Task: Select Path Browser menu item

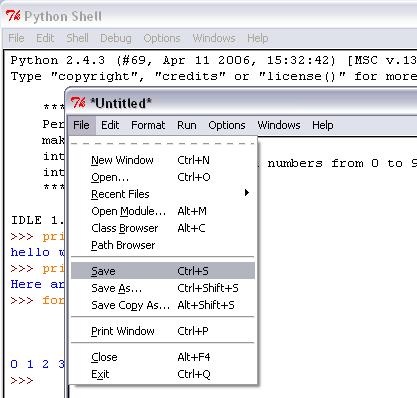Action: (x=163, y=245)
